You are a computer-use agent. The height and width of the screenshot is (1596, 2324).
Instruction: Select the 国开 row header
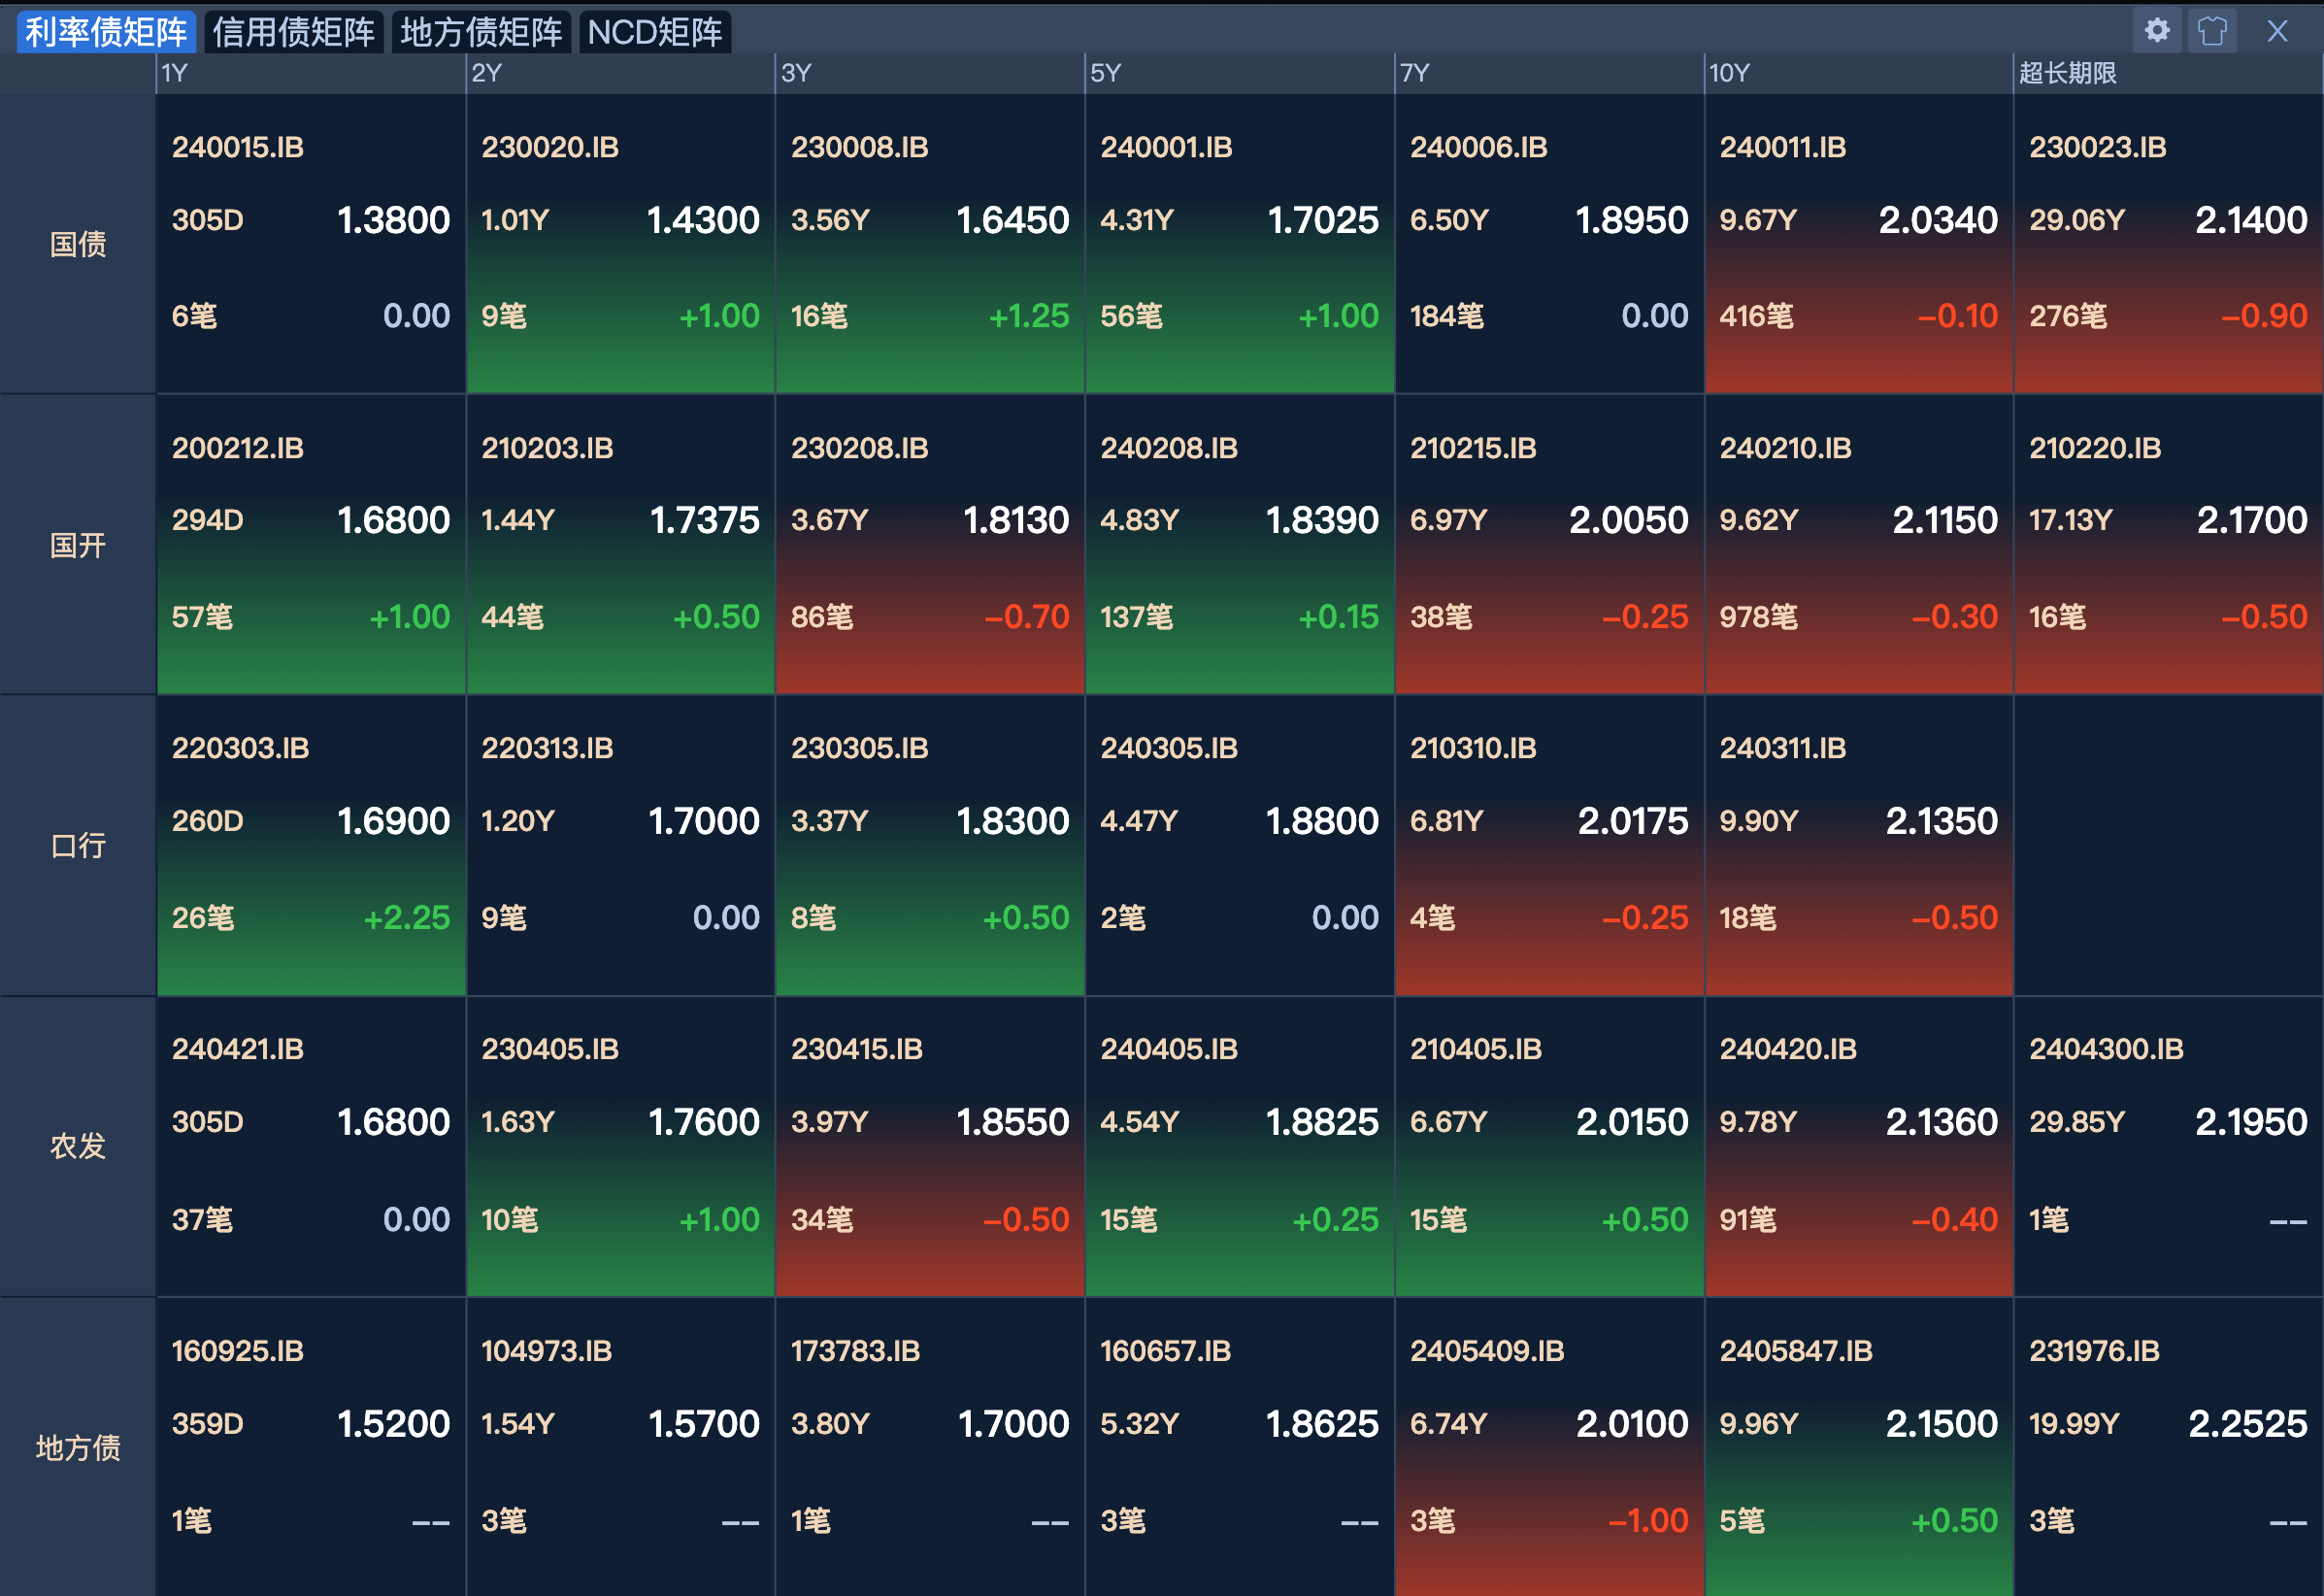(x=78, y=545)
